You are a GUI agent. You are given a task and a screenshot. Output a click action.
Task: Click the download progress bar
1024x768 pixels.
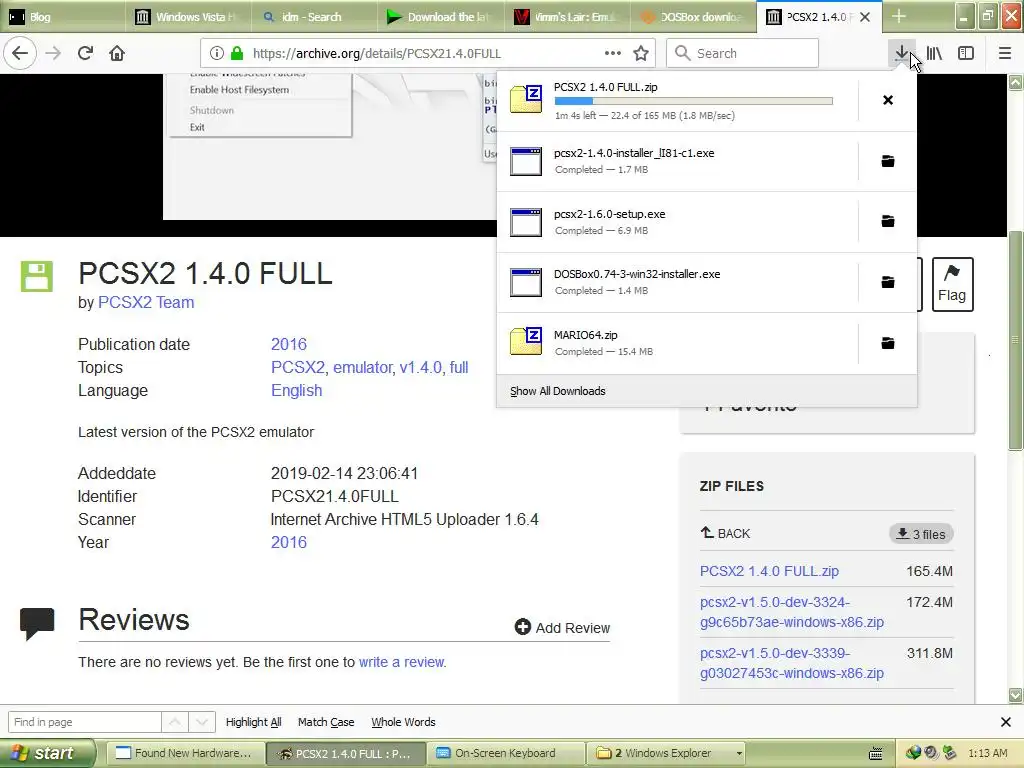(x=694, y=101)
